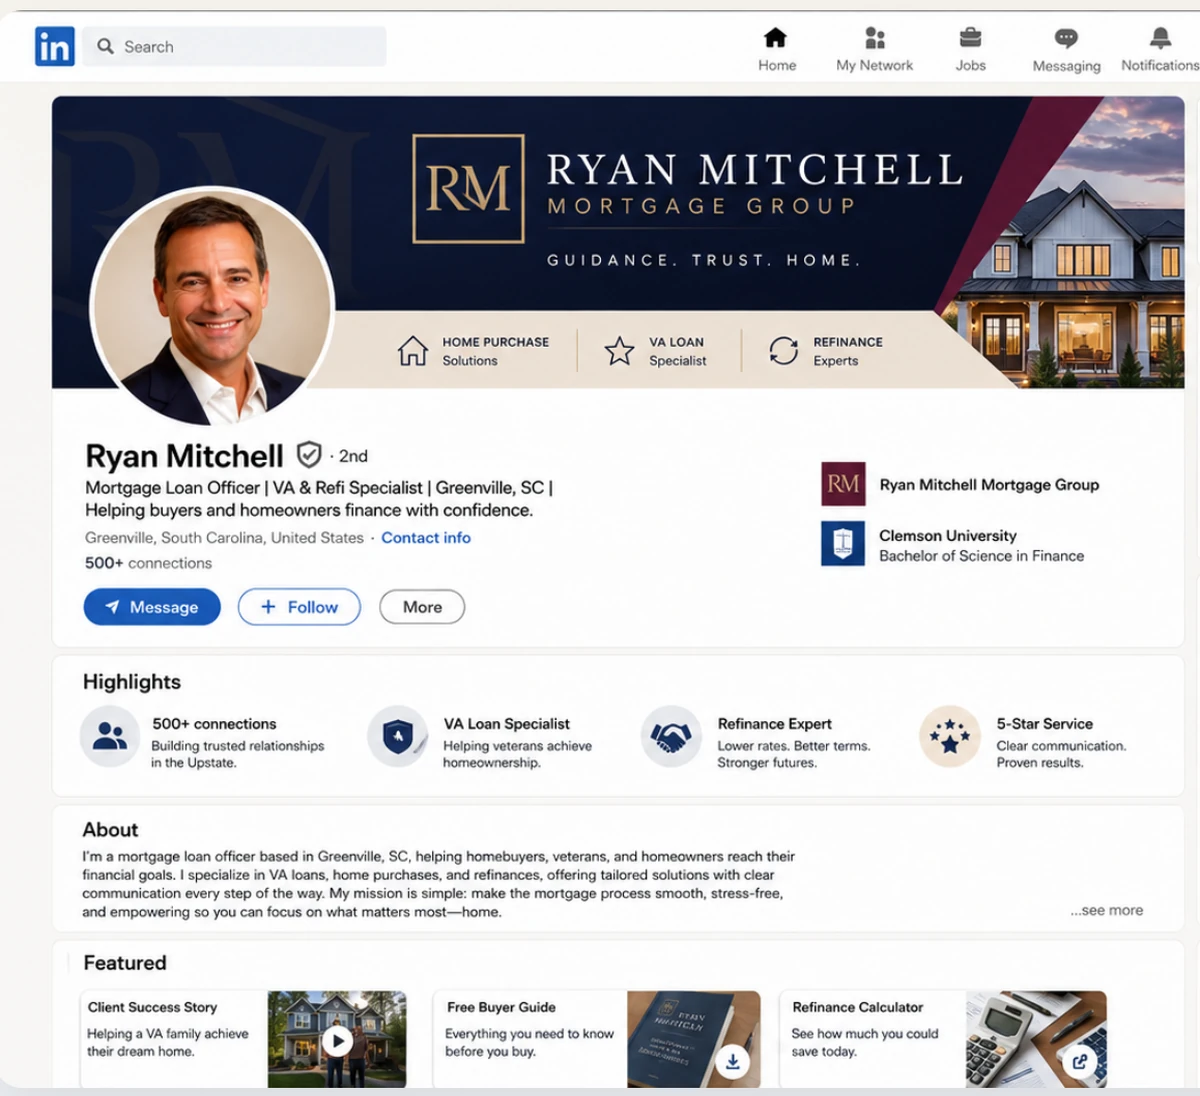Open the My Network icon
The image size is (1200, 1096).
point(875,38)
